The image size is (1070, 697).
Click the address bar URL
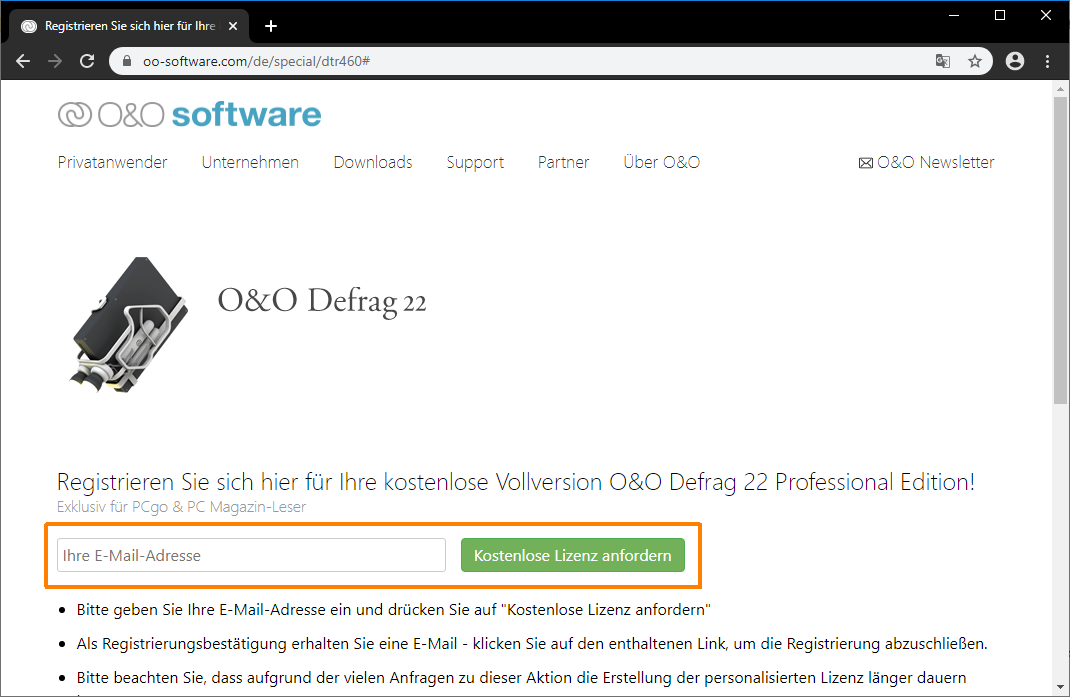tap(257, 61)
